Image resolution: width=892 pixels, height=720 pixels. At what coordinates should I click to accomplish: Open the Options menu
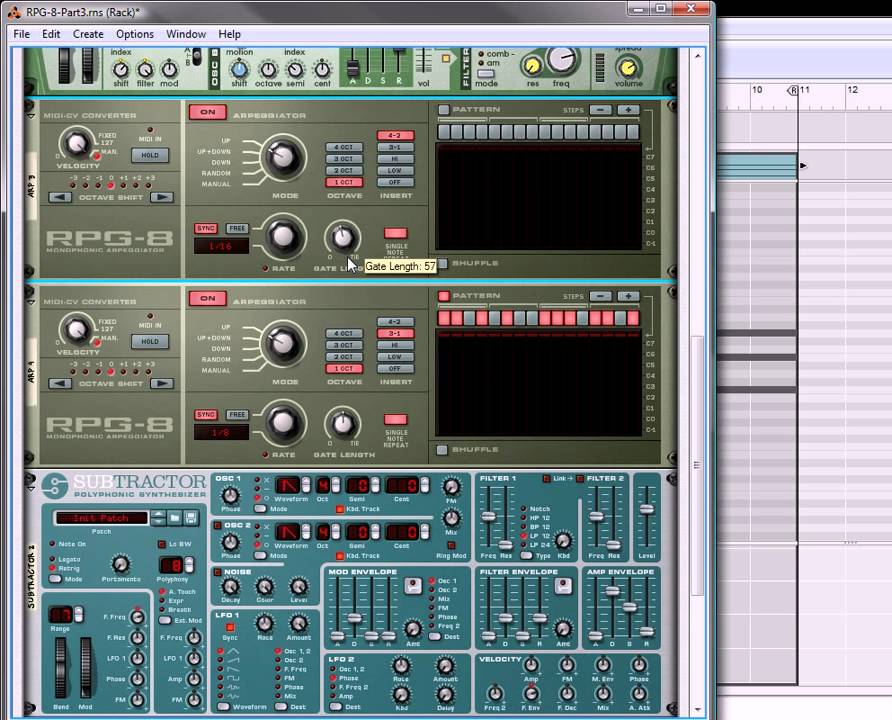tap(135, 34)
